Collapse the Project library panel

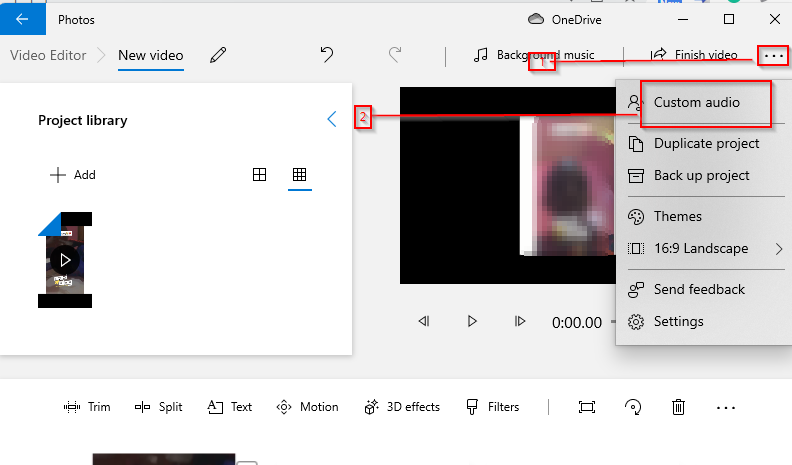click(x=332, y=119)
